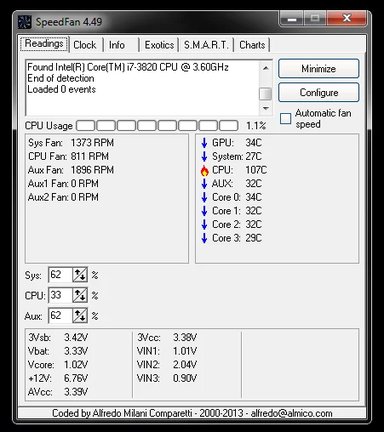384x432 pixels.
Task: Click the last CPU Usage bar segment
Action: [x=229, y=126]
